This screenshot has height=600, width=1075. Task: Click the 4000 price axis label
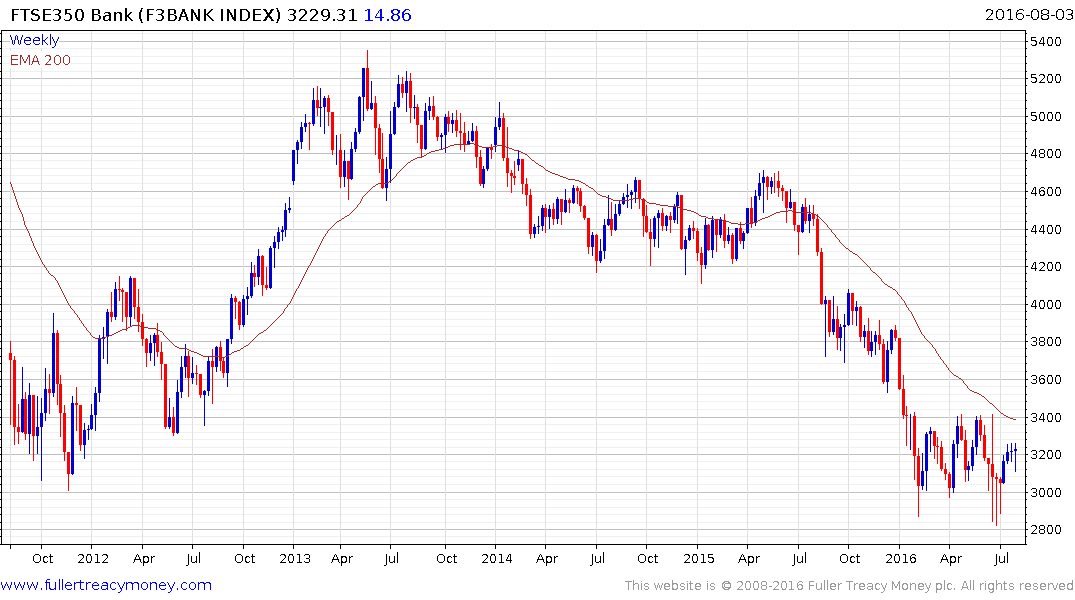(1046, 304)
